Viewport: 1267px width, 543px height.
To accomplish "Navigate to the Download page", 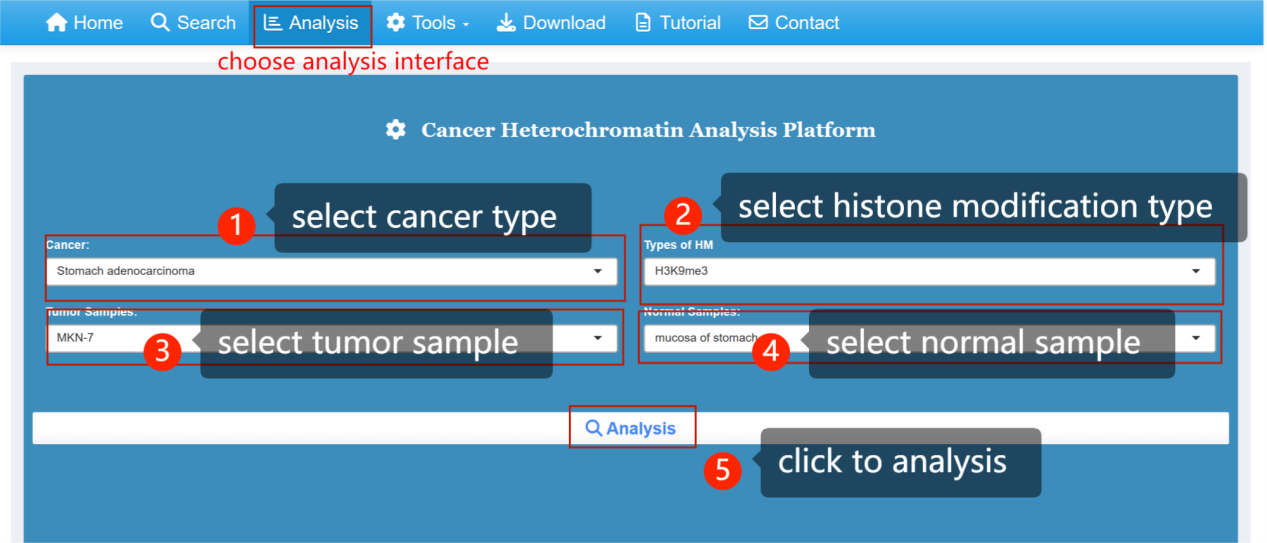I will (564, 22).
